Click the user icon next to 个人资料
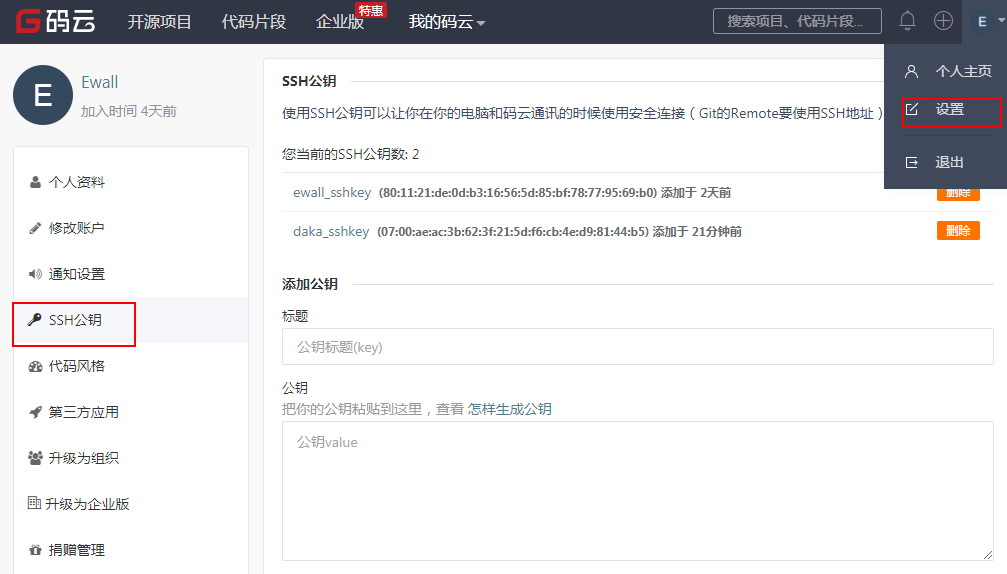1007x574 pixels. [35, 182]
